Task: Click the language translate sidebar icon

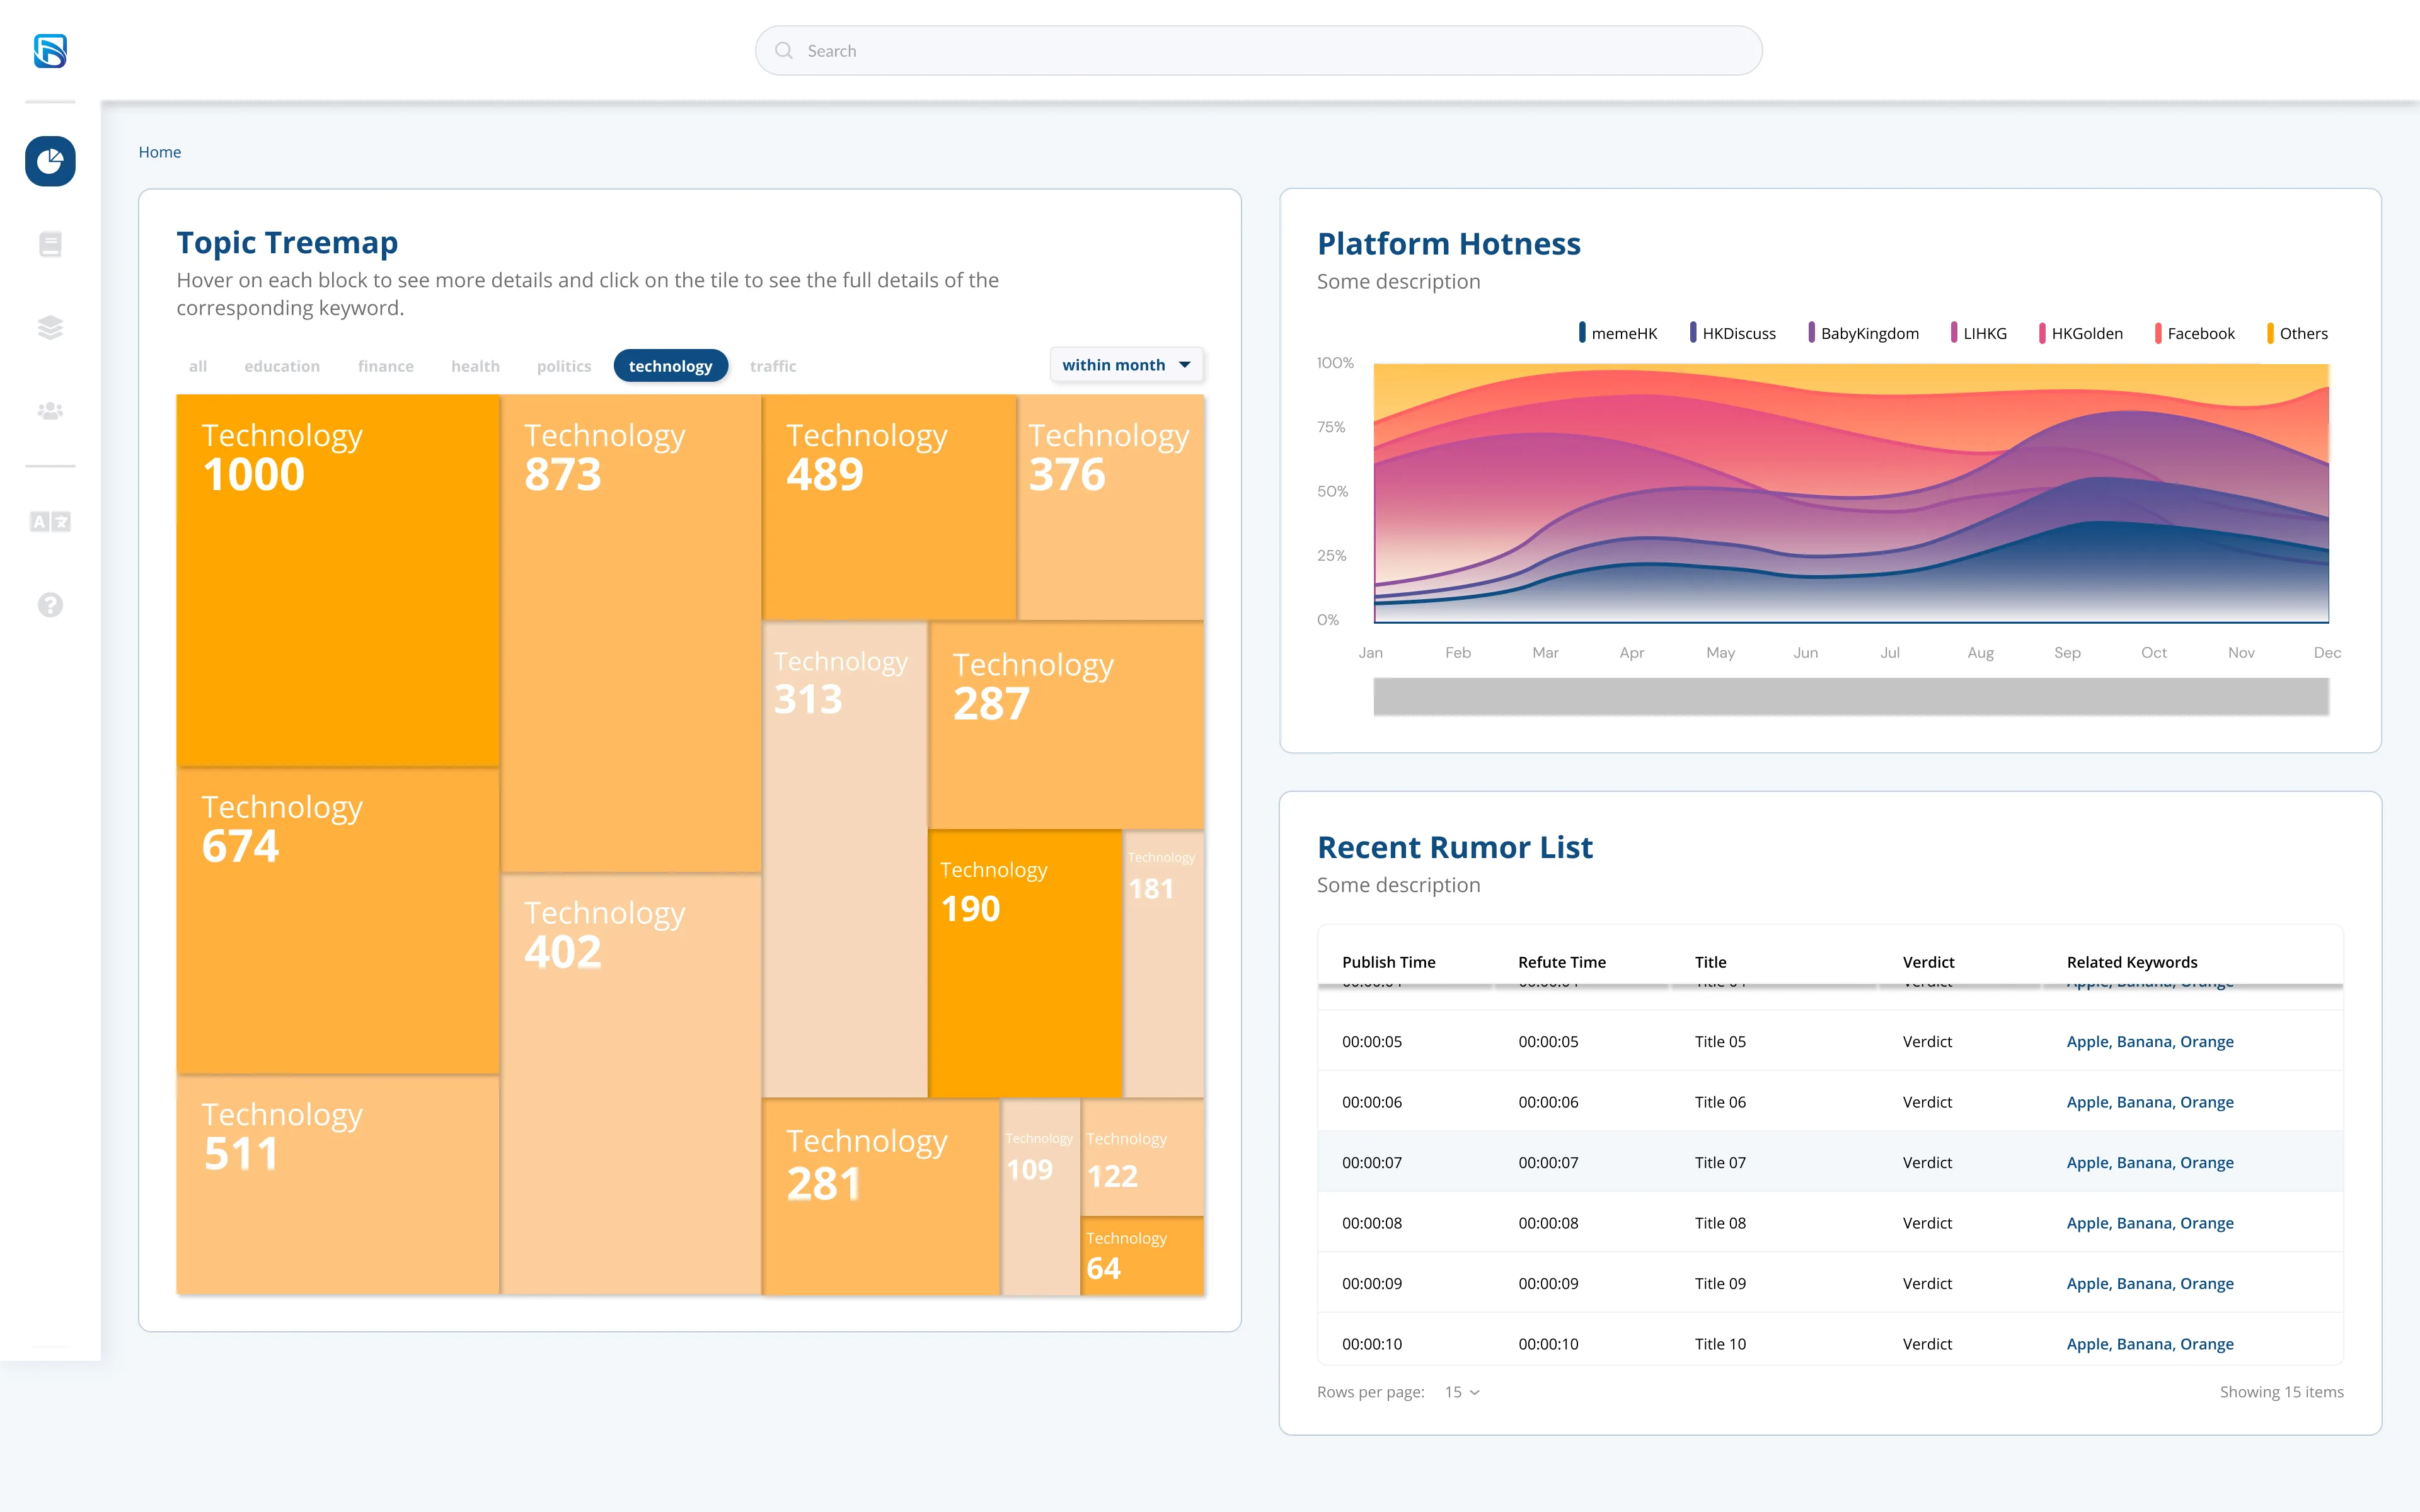Action: (x=50, y=521)
